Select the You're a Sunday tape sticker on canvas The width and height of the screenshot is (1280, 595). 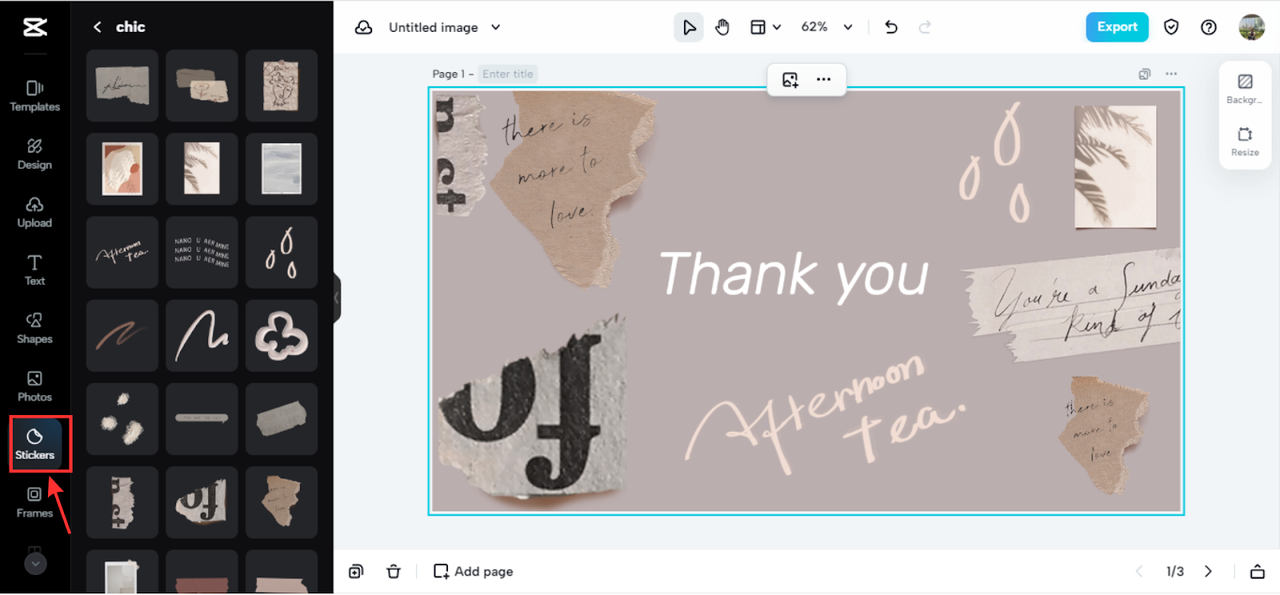1072,305
